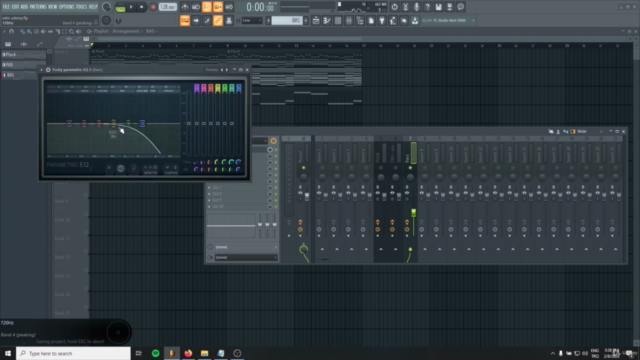The height and width of the screenshot is (360, 640).
Task: Open the EDIT menu
Action: coord(15,7)
